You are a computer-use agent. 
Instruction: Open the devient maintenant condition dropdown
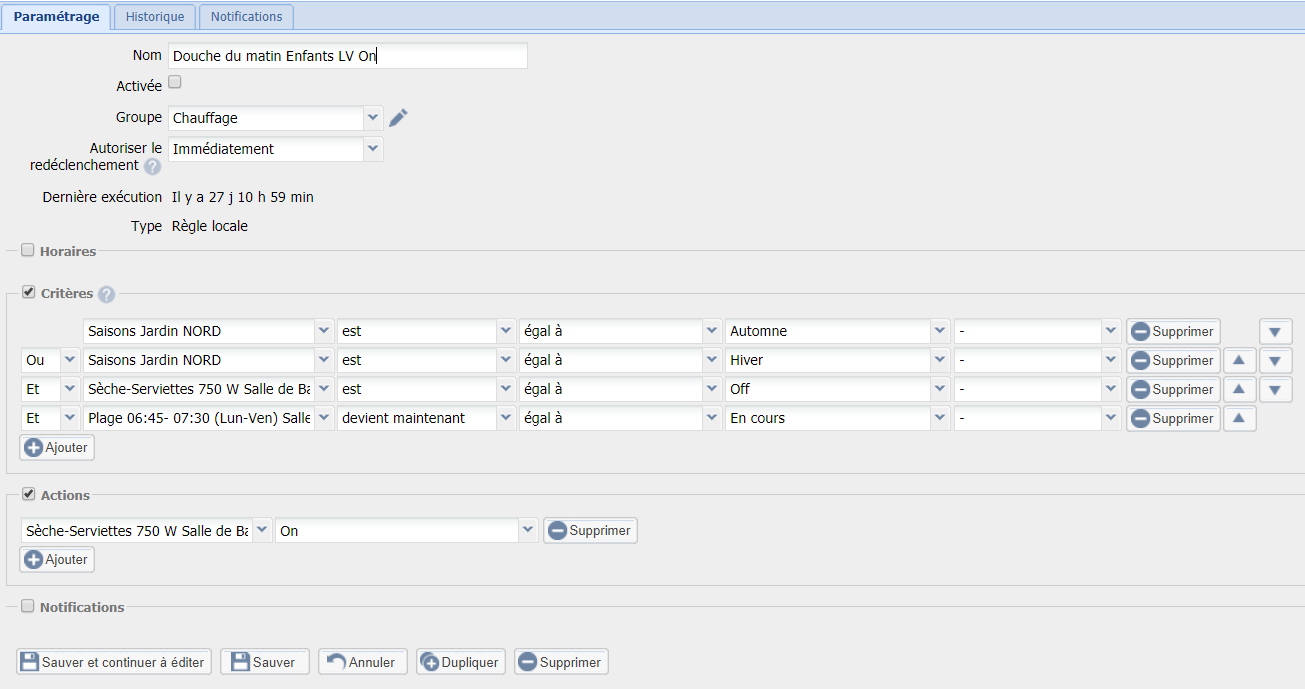point(507,418)
